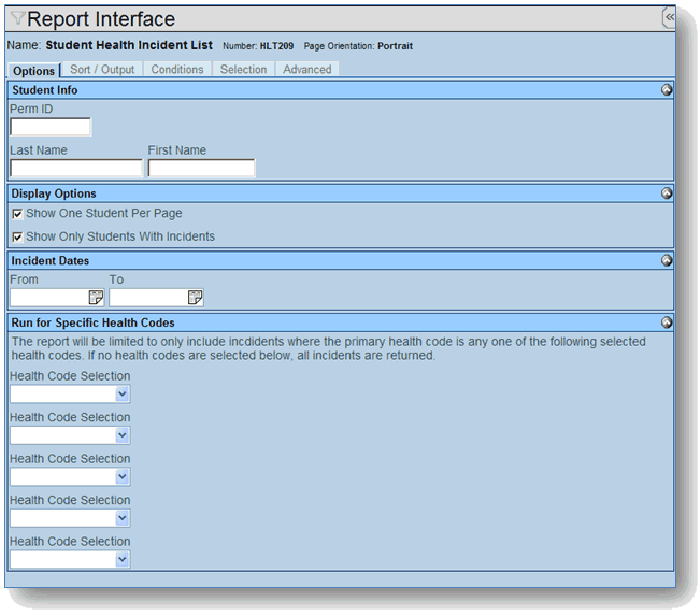Viewport: 700px width, 616px height.
Task: Open the calendar picker for To date
Action: (x=195, y=297)
